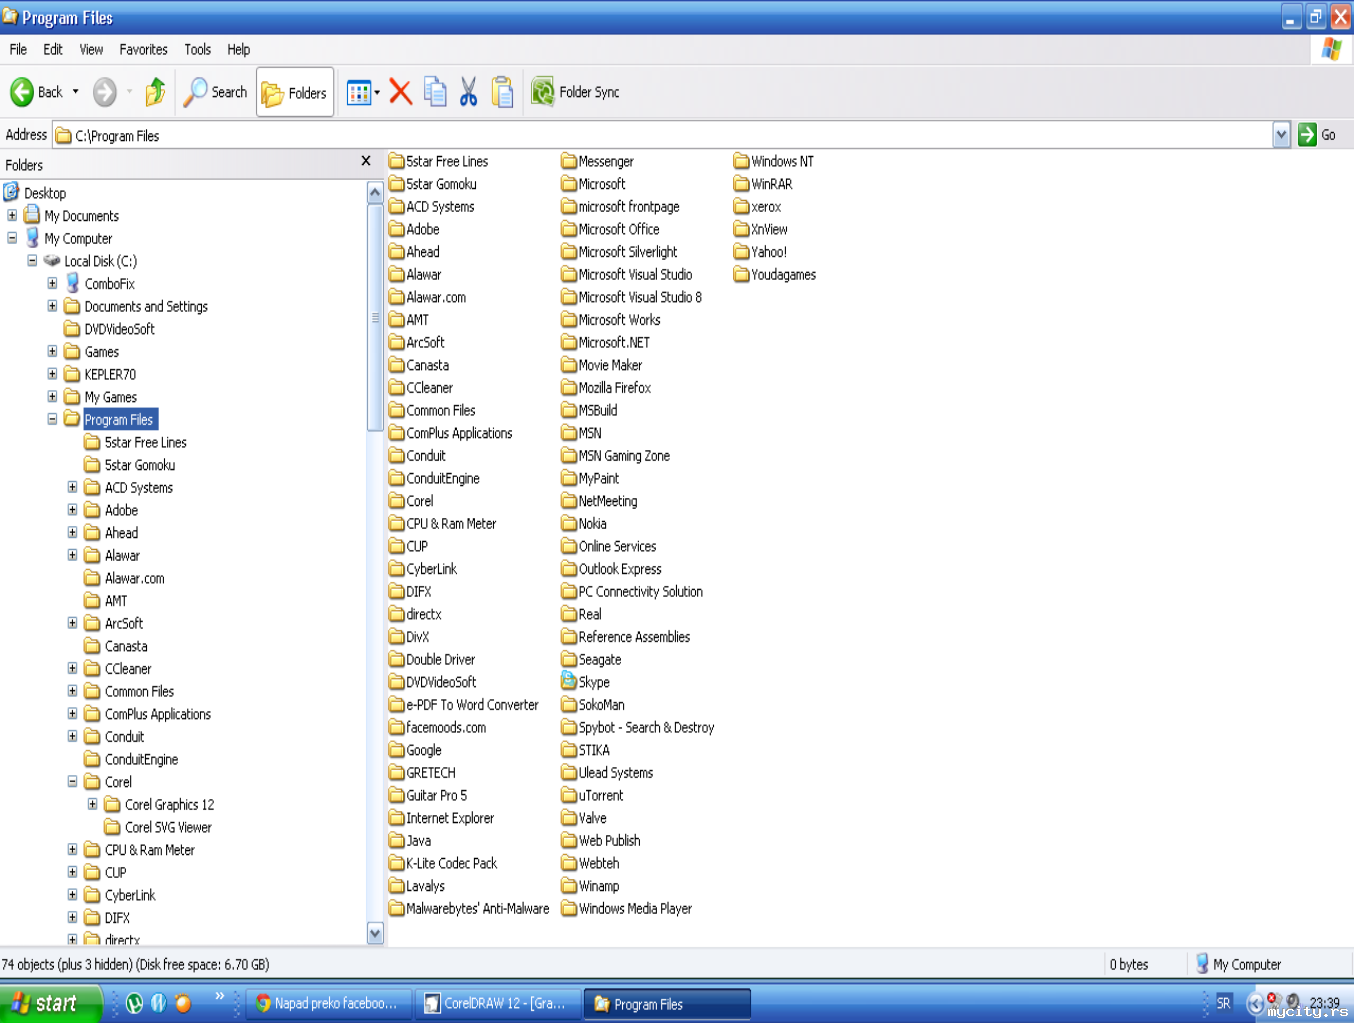This screenshot has height=1023, width=1354.
Task: Go up one folder level
Action: 155,92
